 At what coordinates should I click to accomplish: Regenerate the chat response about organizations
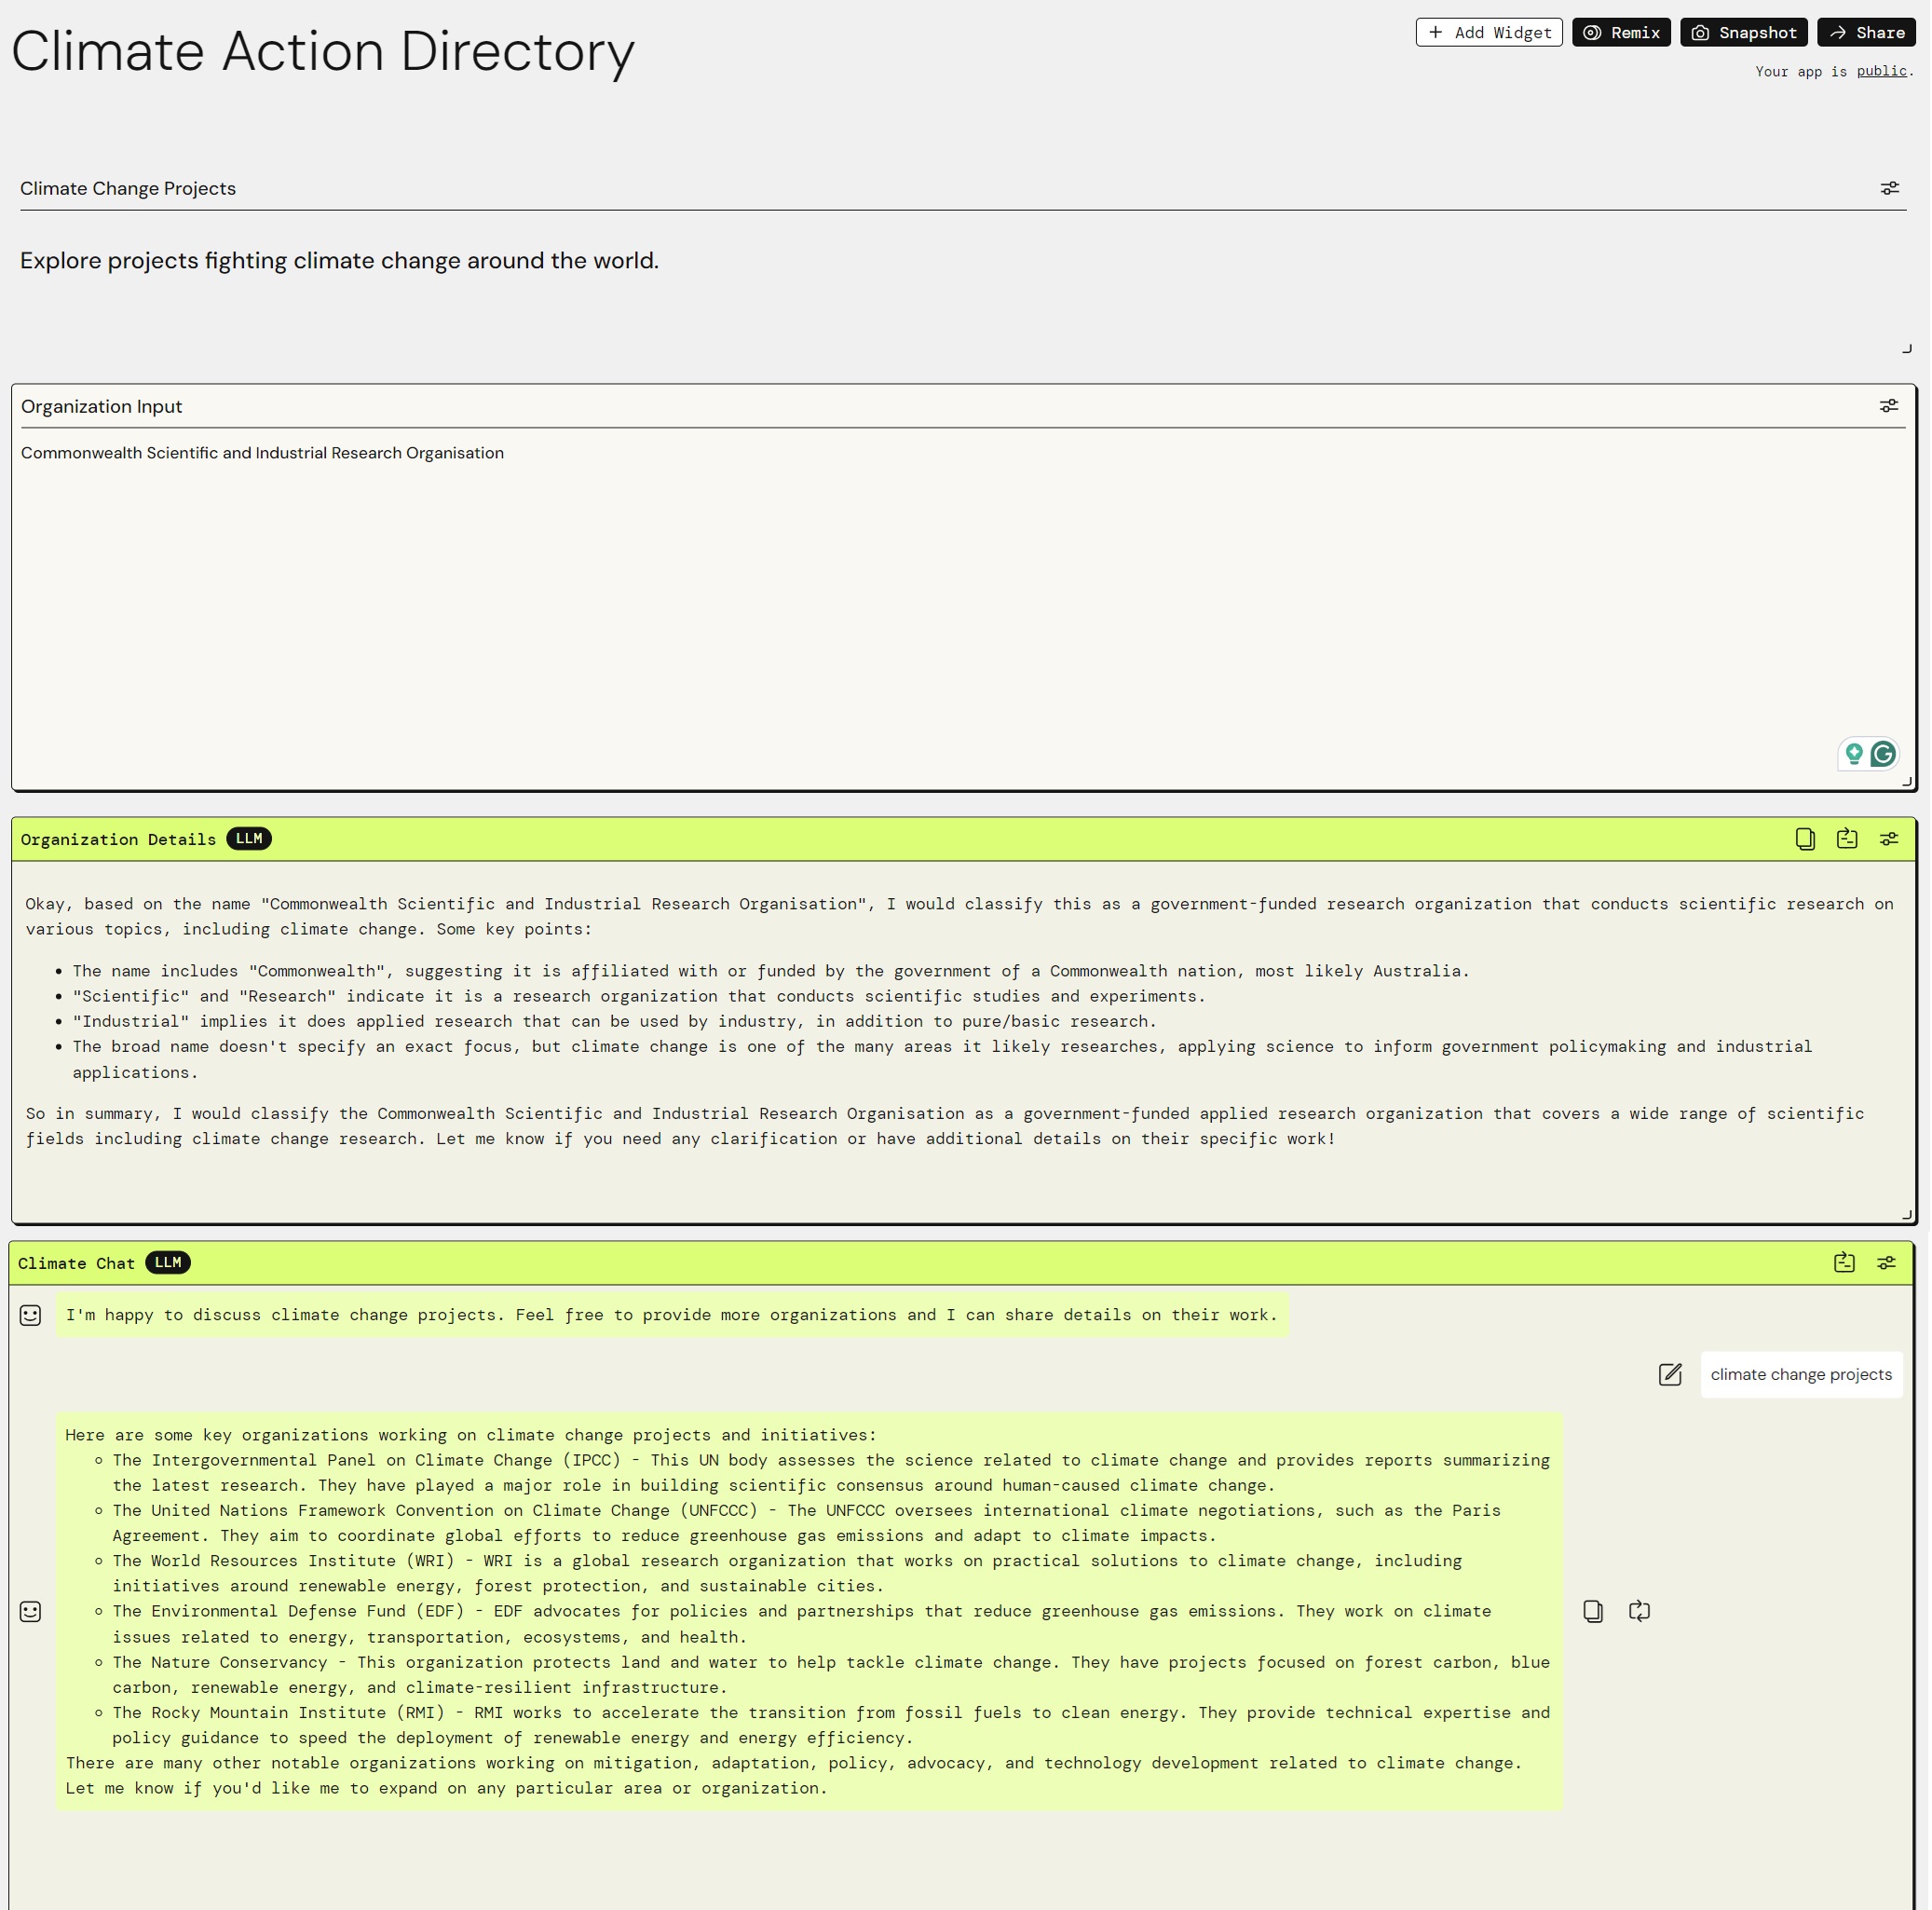[1639, 1611]
